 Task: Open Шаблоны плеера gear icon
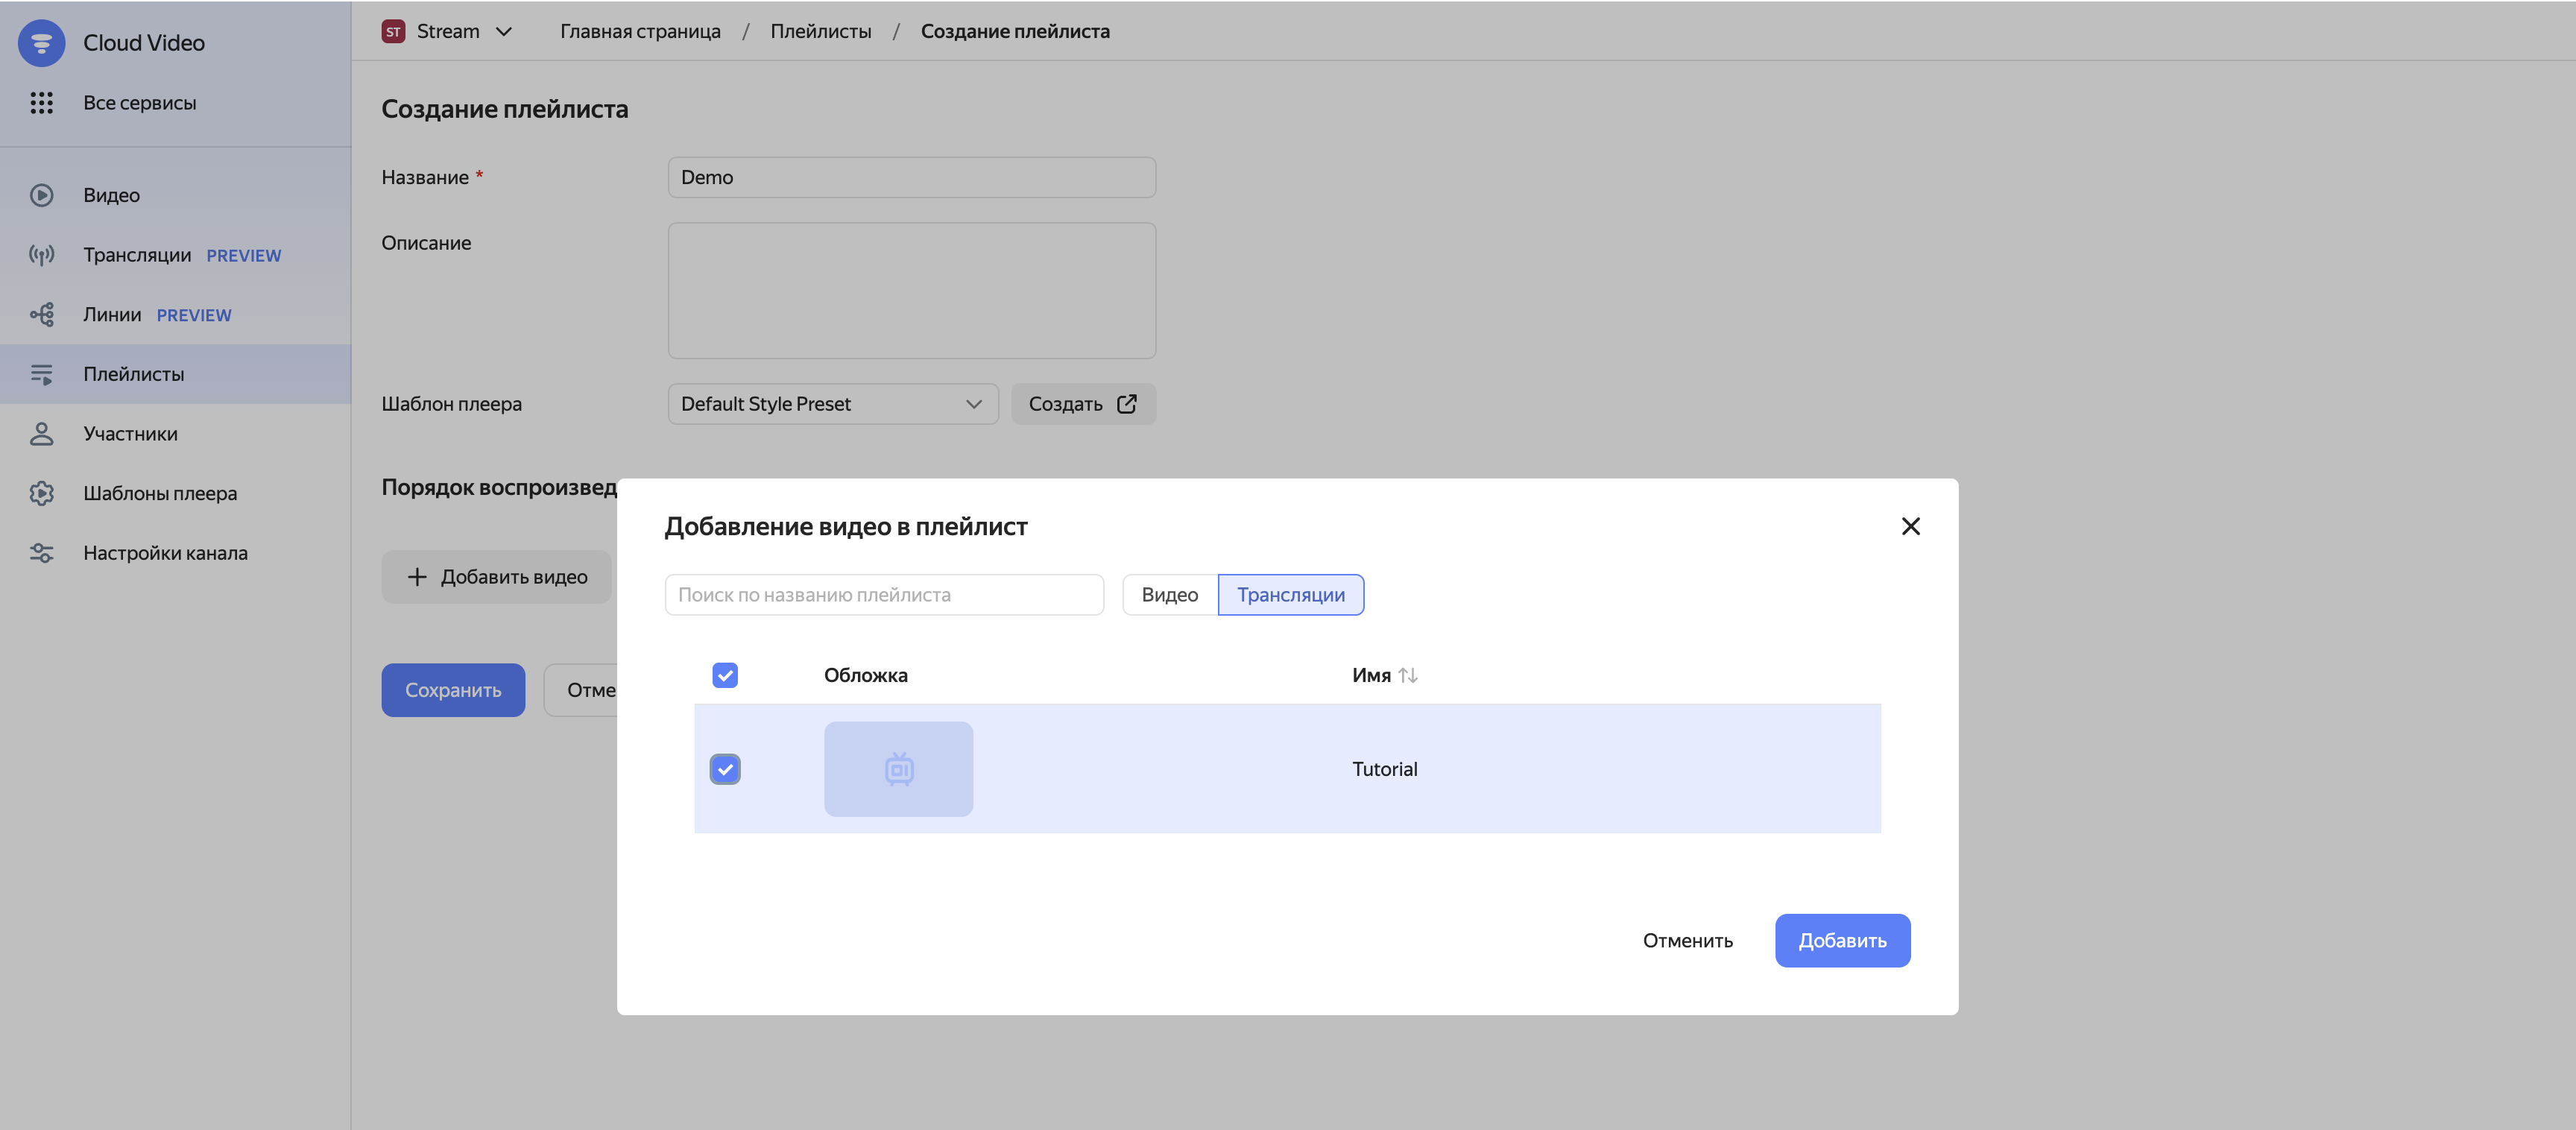click(x=41, y=493)
